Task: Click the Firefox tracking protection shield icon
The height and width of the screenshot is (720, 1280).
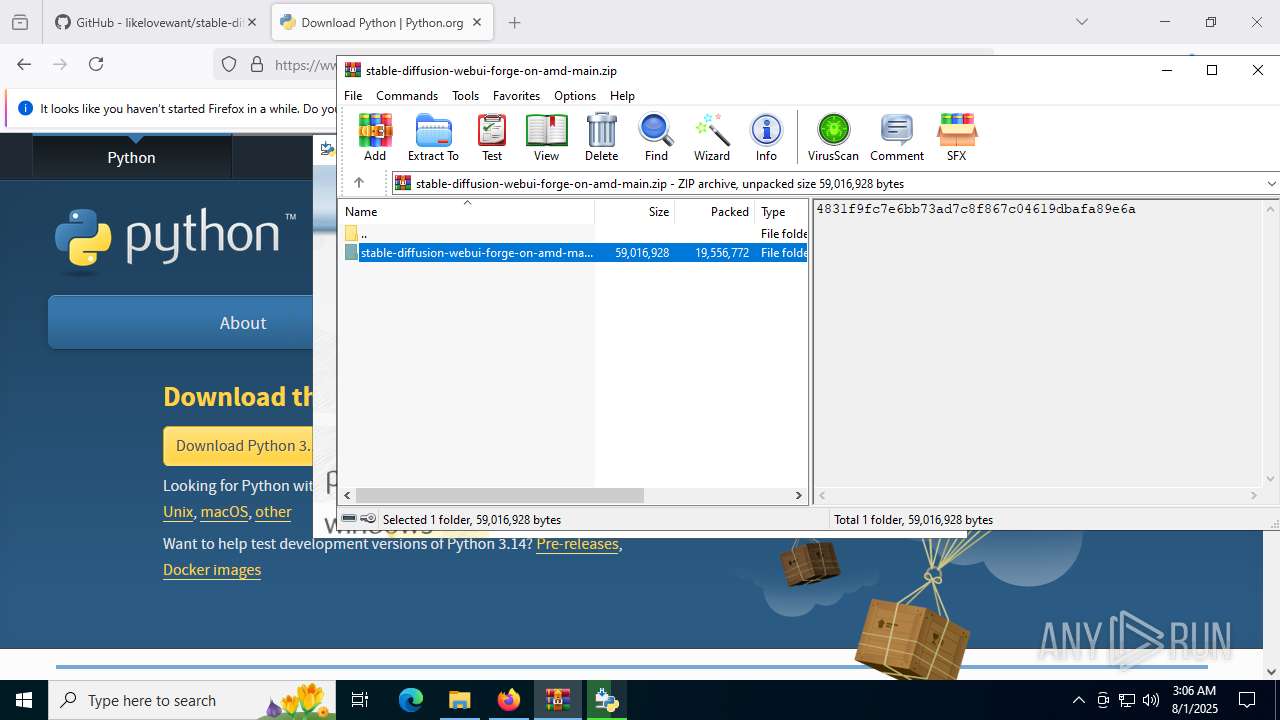Action: 229,64
